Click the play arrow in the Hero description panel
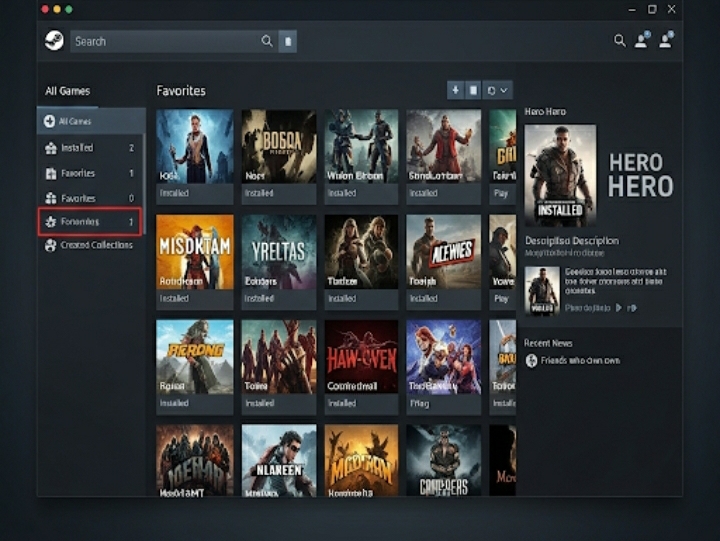The image size is (720, 541). [x=619, y=308]
